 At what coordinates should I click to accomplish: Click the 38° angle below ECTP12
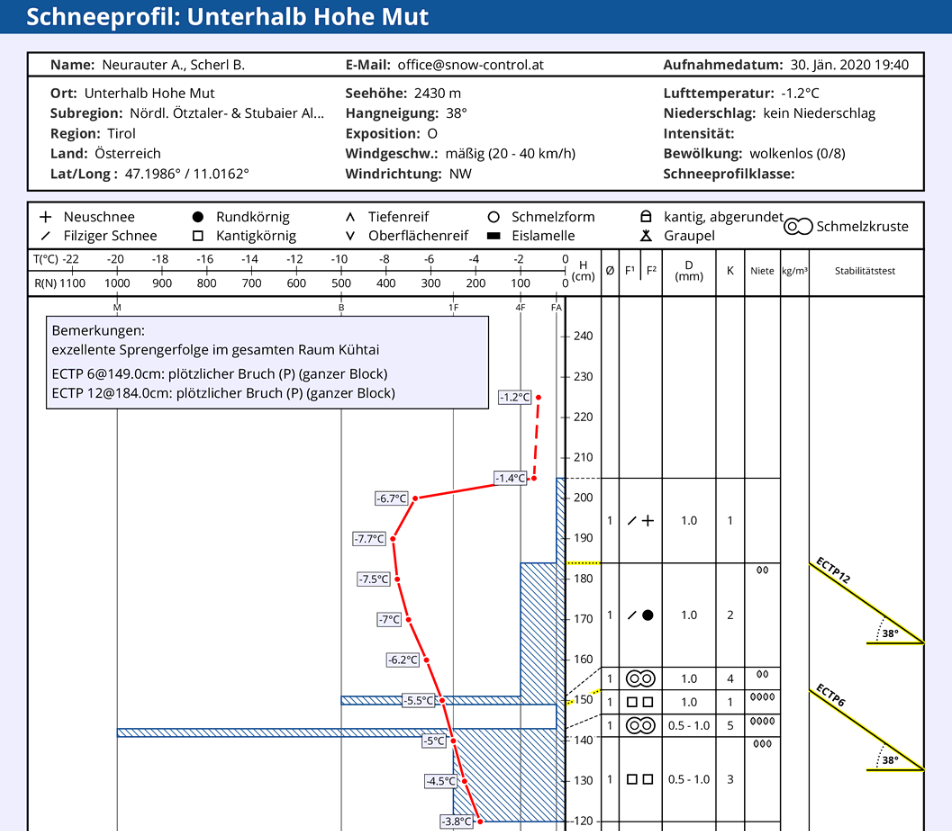tap(890, 633)
